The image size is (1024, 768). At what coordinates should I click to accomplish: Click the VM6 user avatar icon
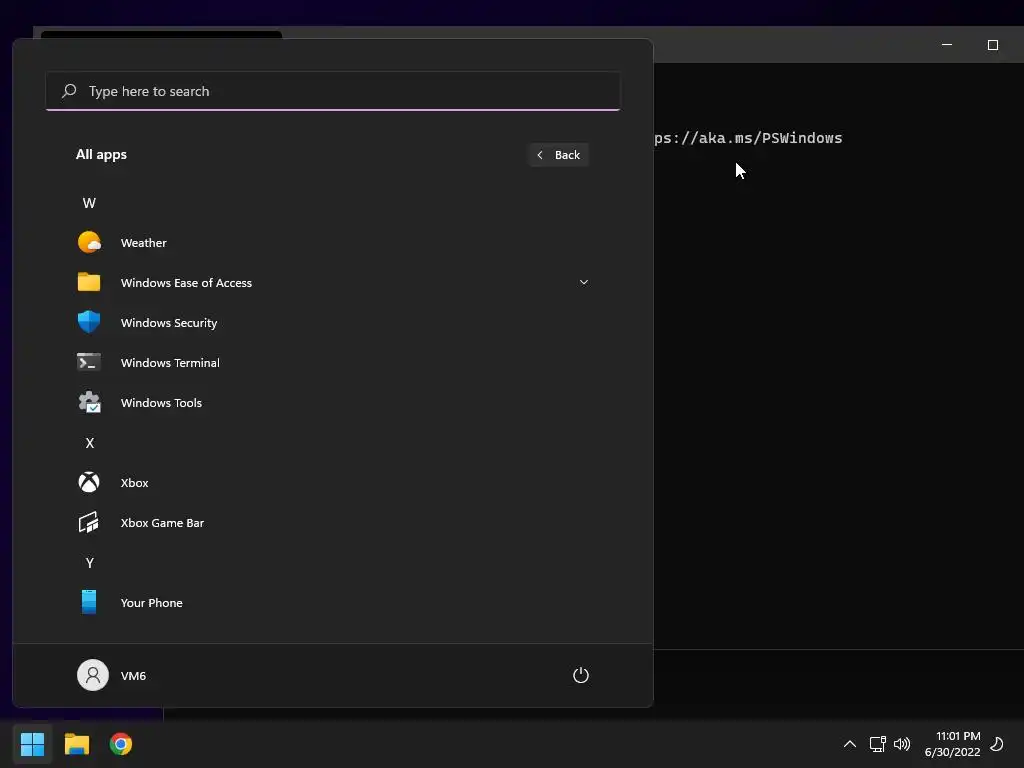click(x=93, y=675)
